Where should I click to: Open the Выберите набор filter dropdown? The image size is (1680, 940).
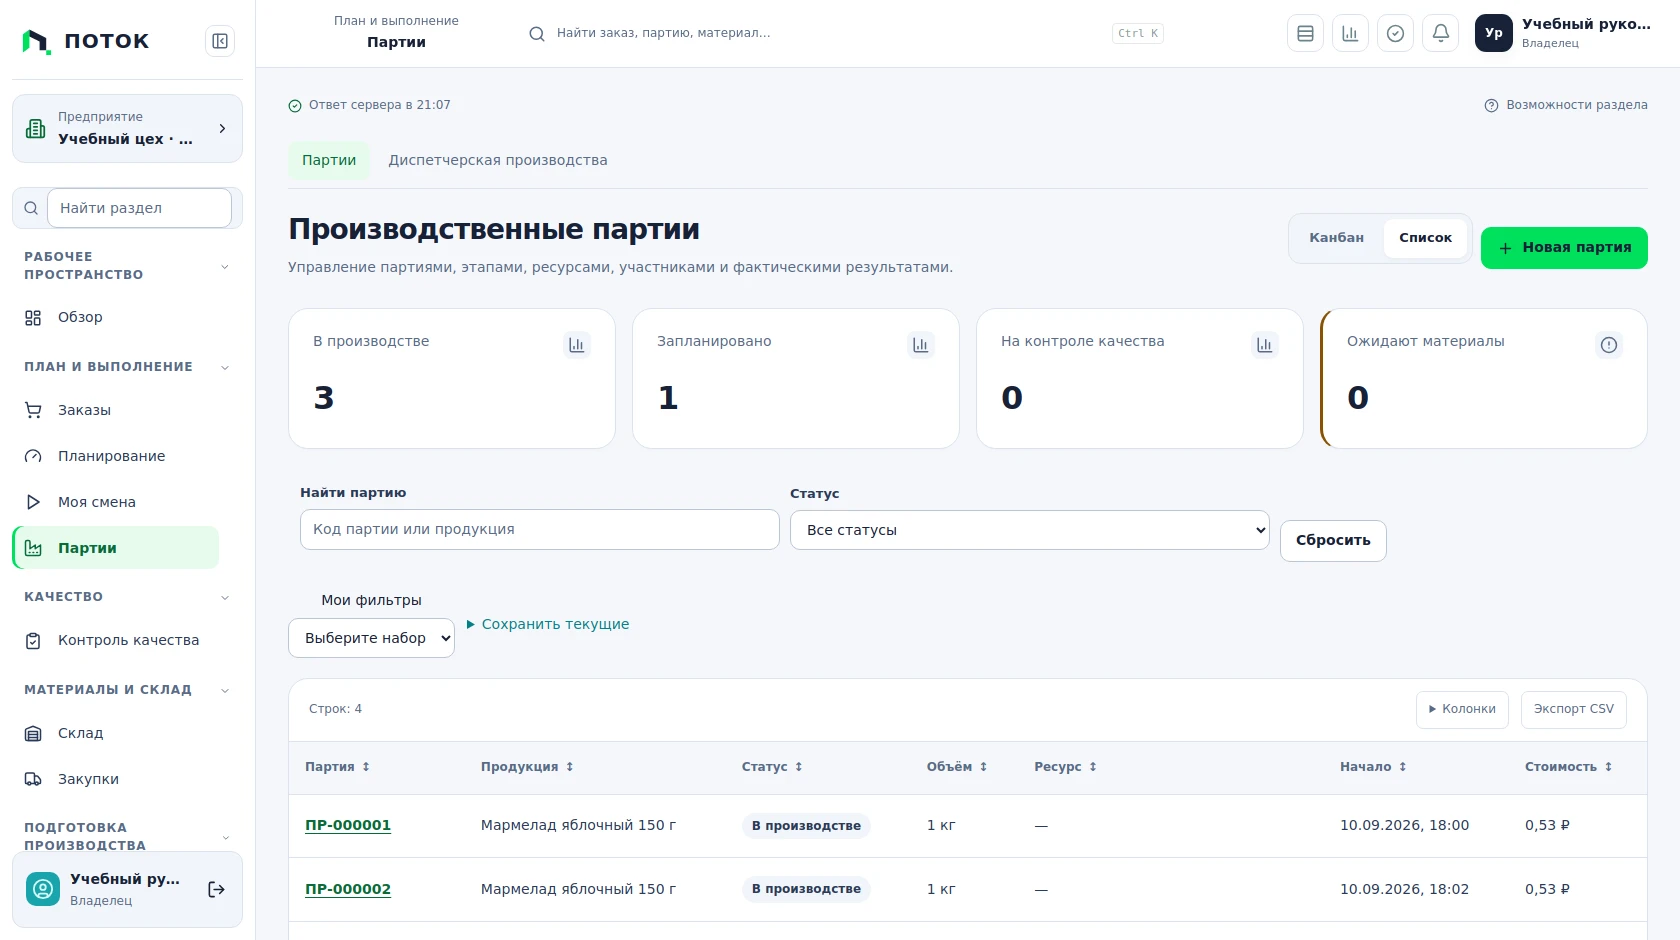point(371,638)
